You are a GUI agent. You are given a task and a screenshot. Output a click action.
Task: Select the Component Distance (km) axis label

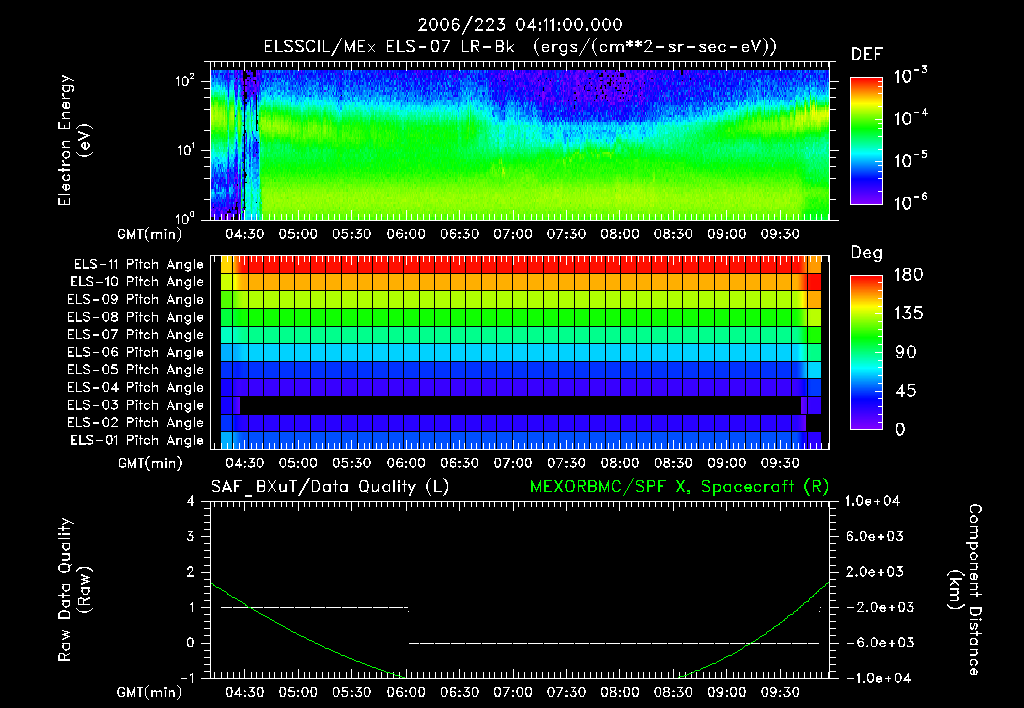pyautogui.click(x=965, y=590)
